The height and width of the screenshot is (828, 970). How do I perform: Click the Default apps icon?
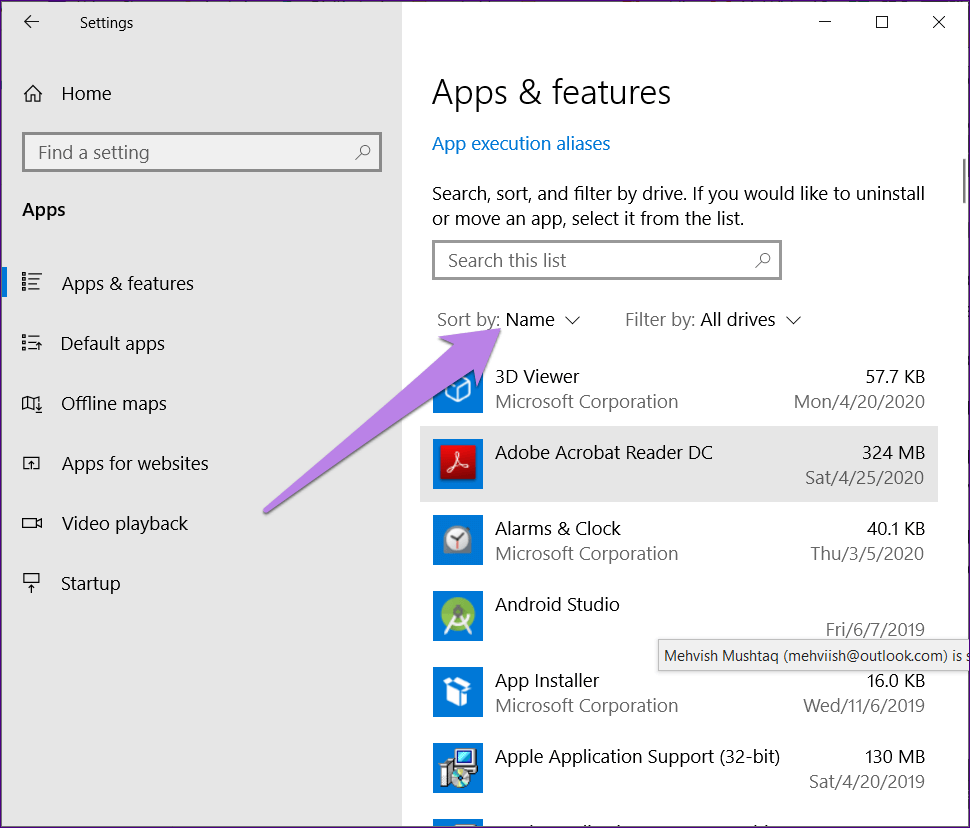pyautogui.click(x=32, y=342)
